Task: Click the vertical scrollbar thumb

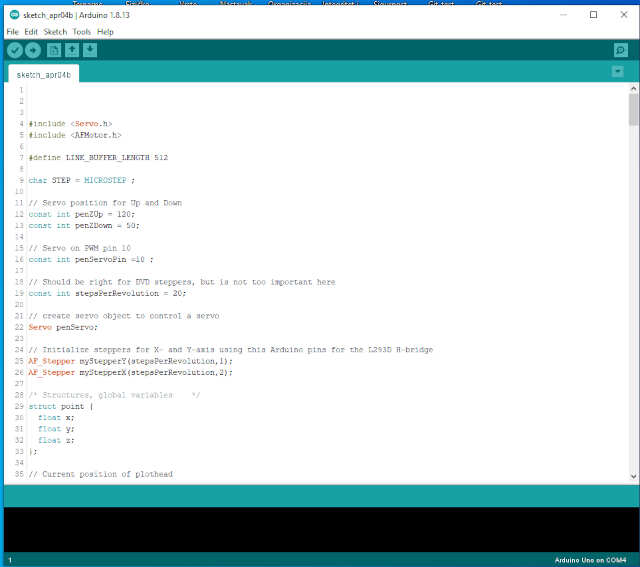Action: tap(633, 109)
